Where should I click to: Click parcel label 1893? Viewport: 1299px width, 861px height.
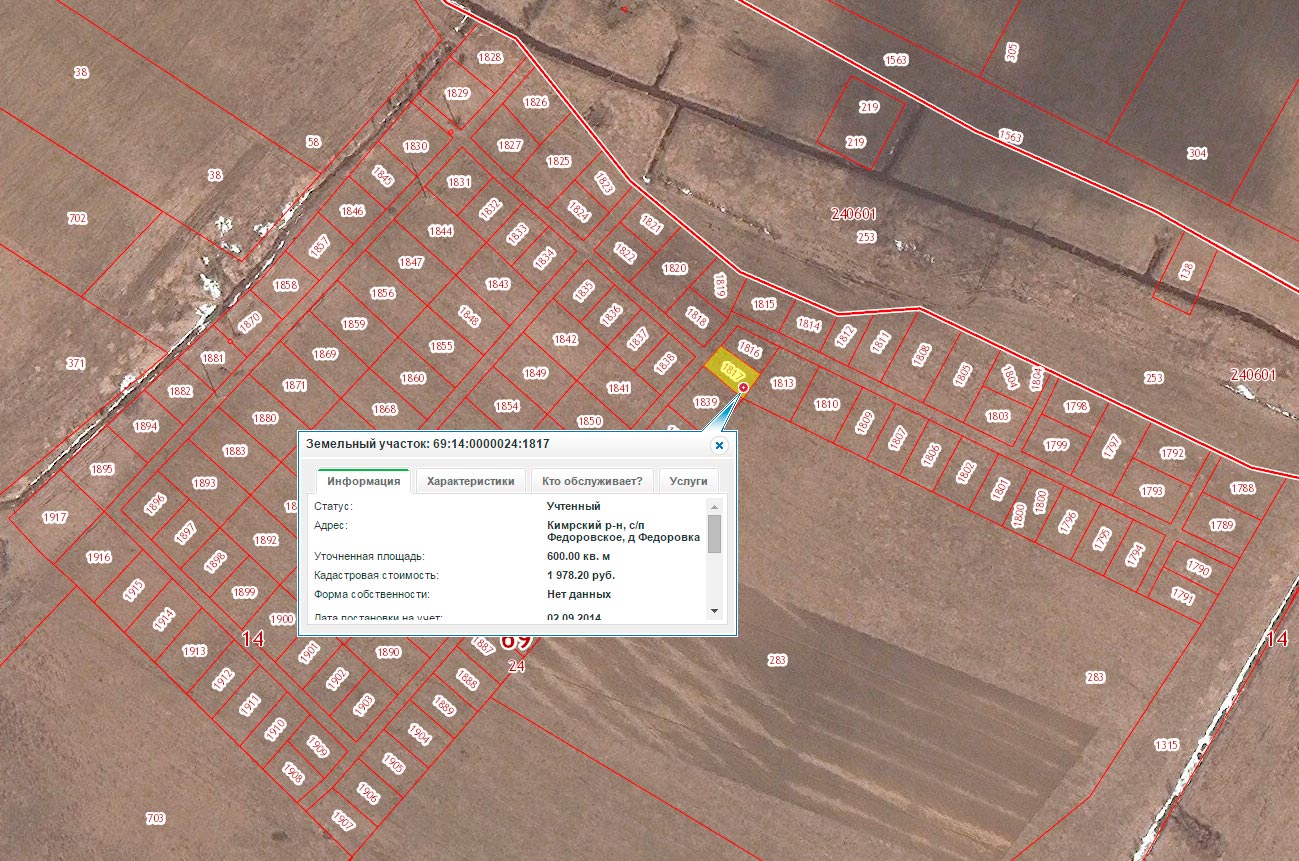(204, 483)
